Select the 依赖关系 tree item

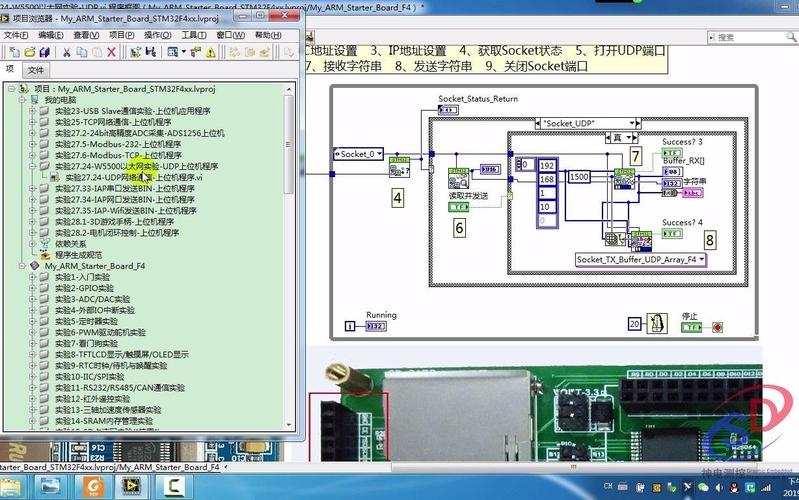(70, 244)
